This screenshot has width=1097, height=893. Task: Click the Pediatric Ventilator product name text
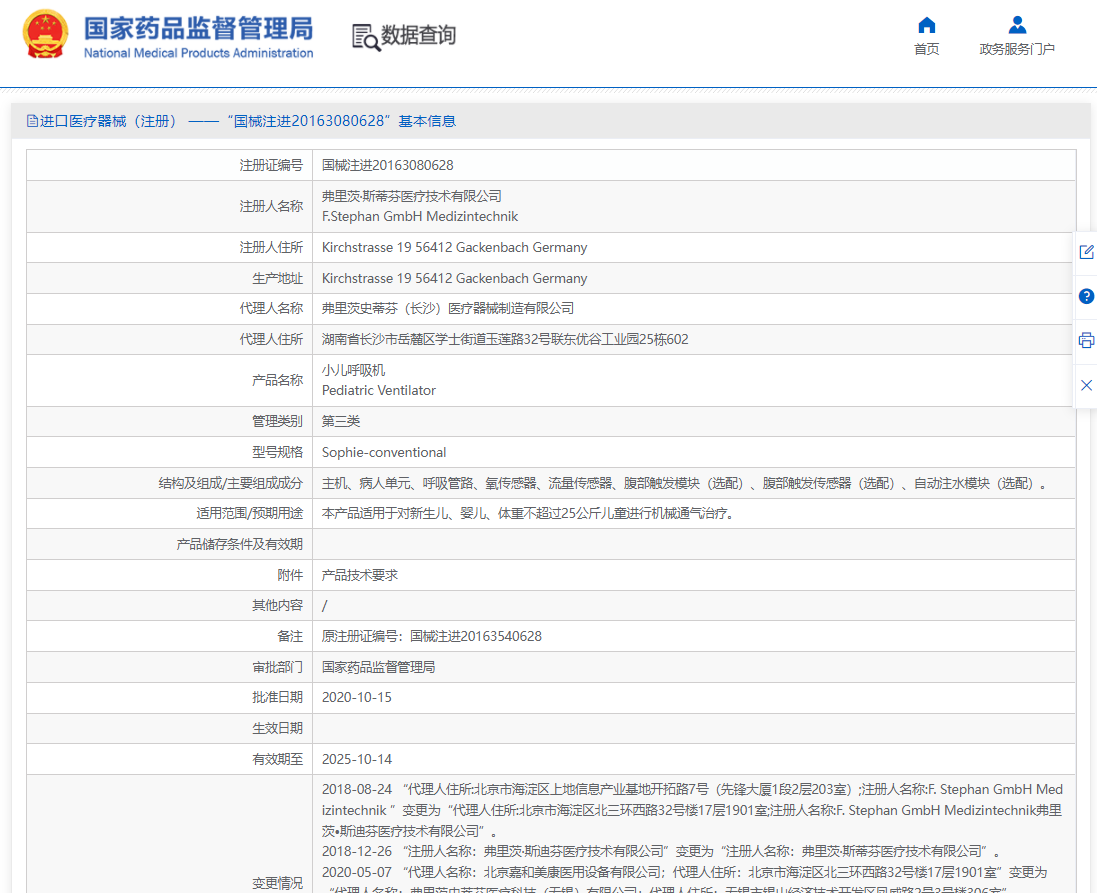pos(378,391)
